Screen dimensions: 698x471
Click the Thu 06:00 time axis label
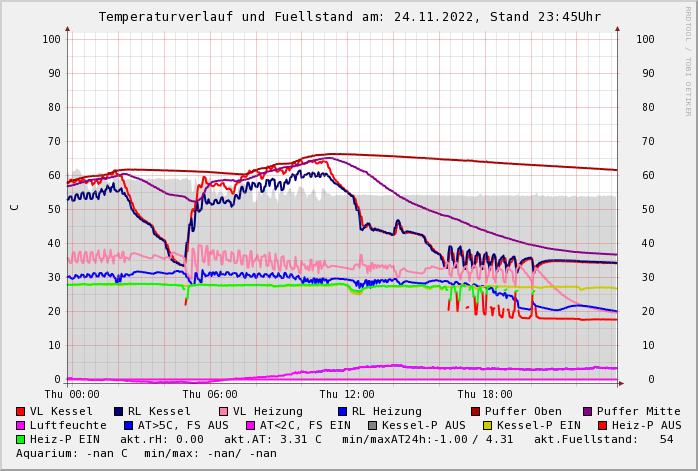tap(209, 394)
